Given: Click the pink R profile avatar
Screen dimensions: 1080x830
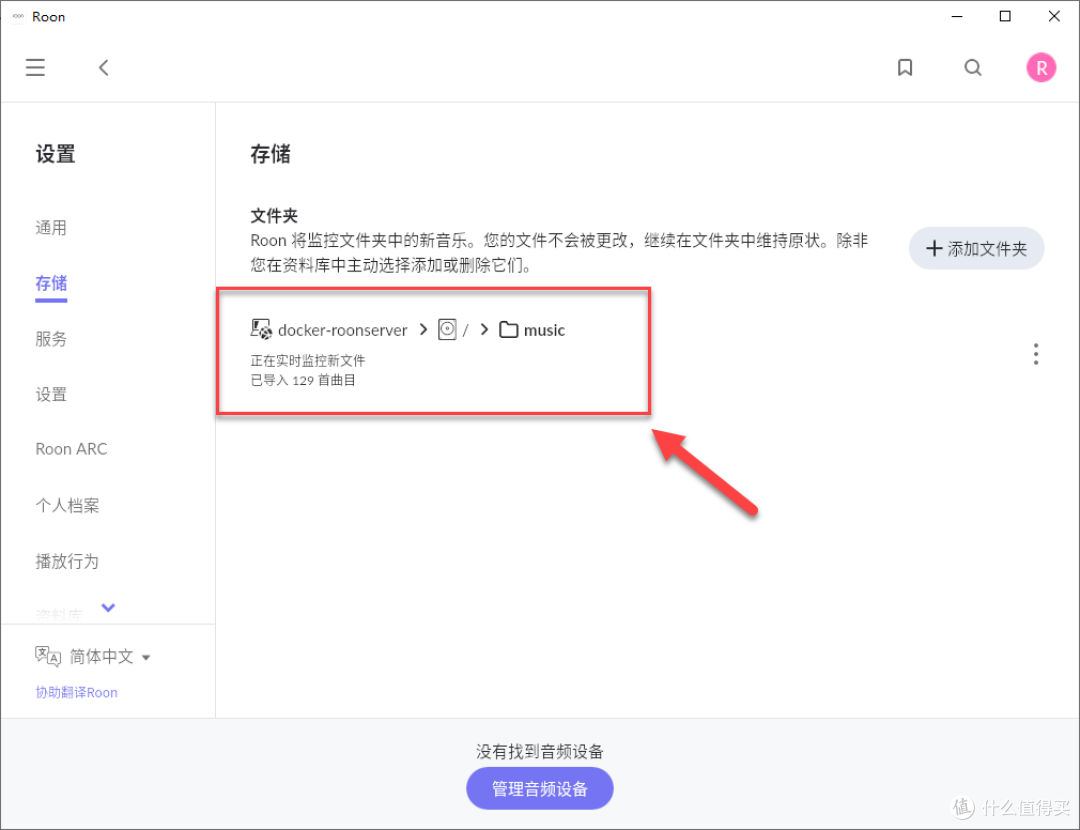Looking at the screenshot, I should coord(1041,67).
